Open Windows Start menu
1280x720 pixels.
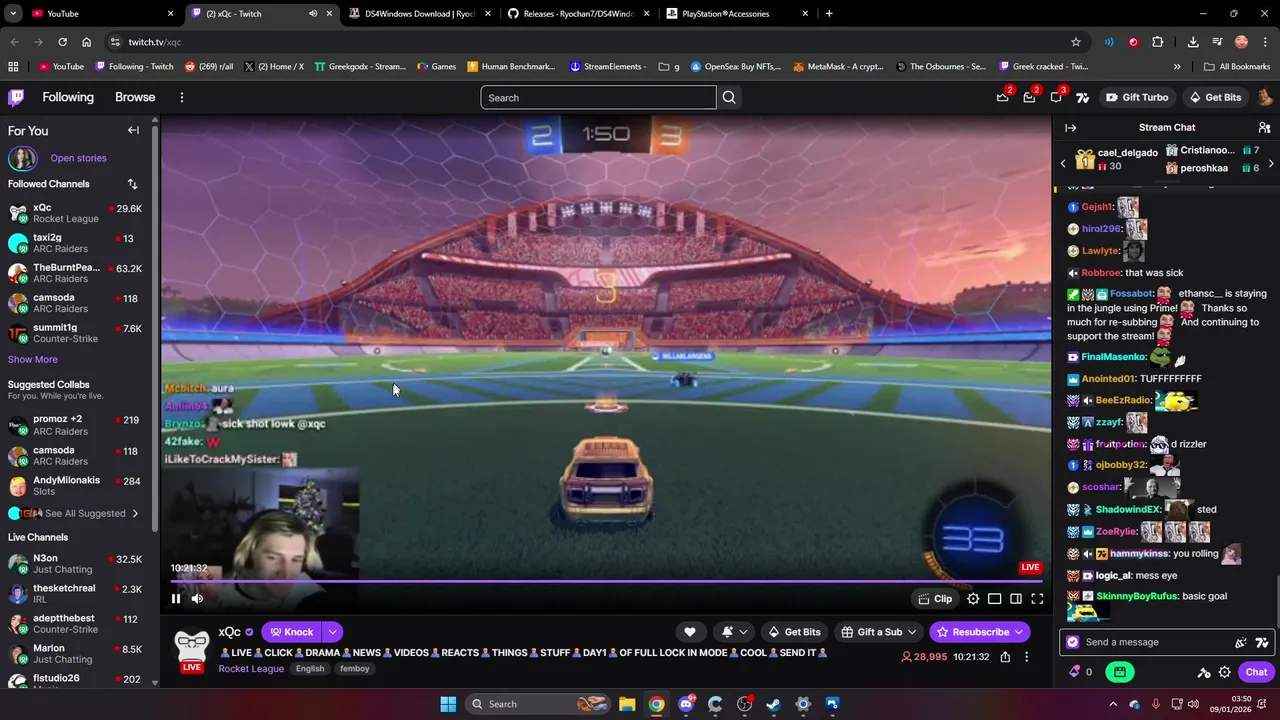click(448, 704)
